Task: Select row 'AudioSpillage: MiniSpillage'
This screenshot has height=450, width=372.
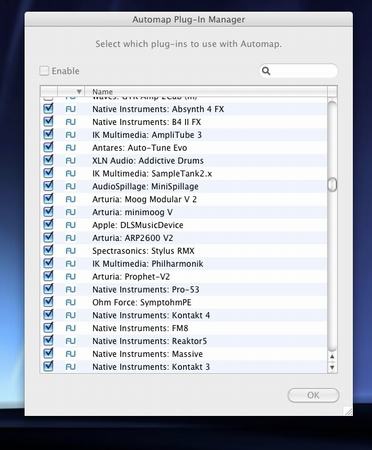Action: tap(184, 186)
